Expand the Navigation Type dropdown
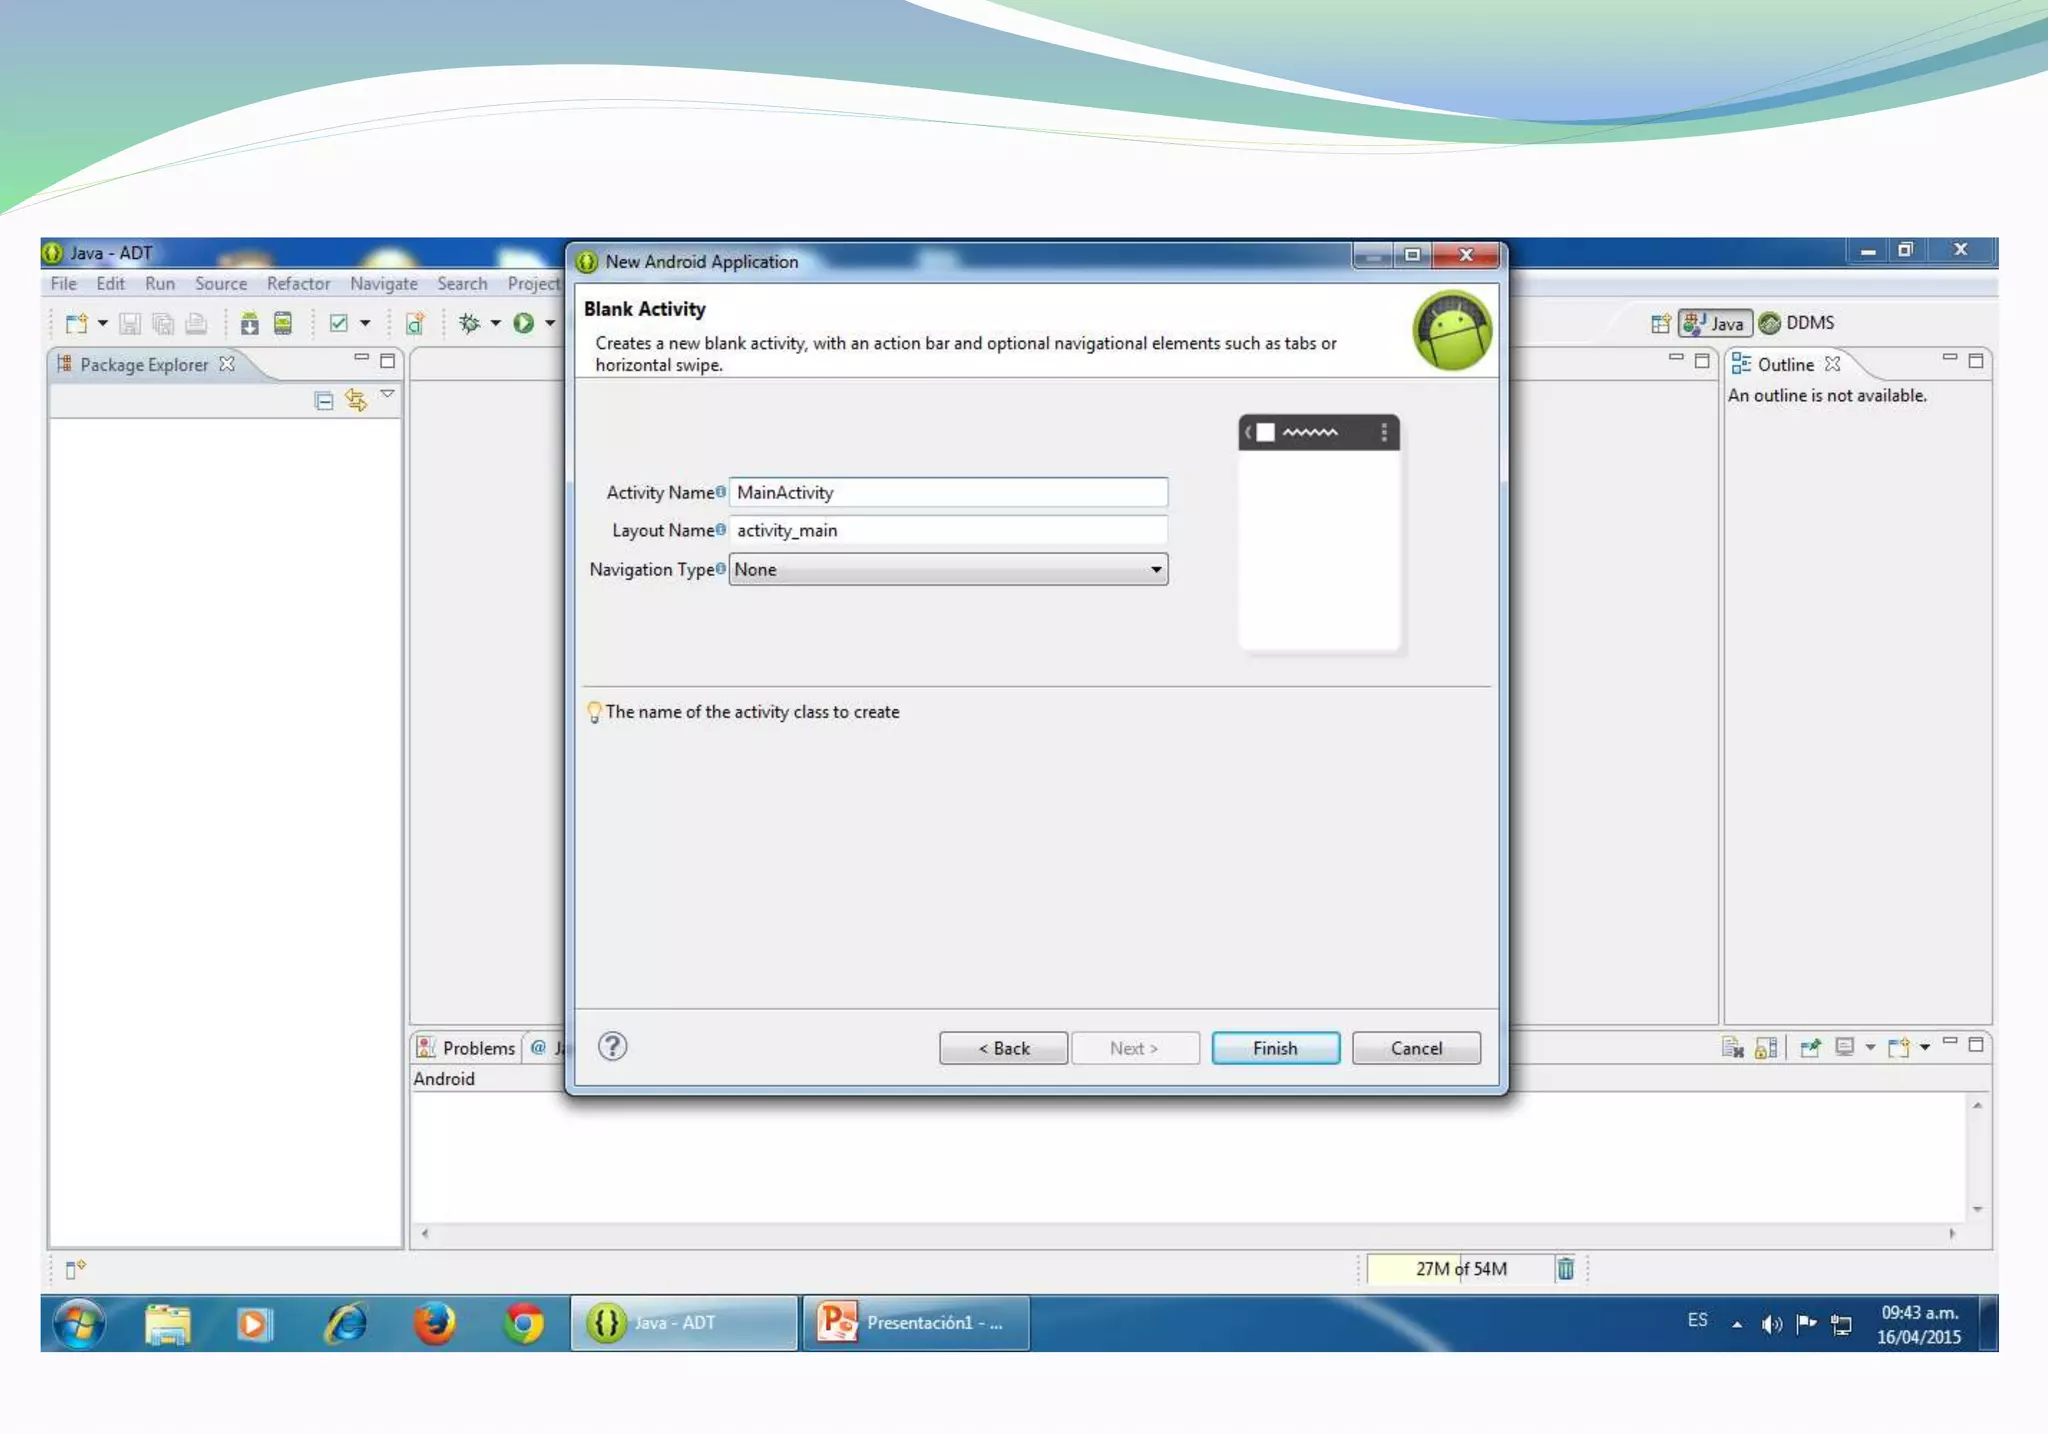This screenshot has width=2048, height=1434. coord(1156,569)
